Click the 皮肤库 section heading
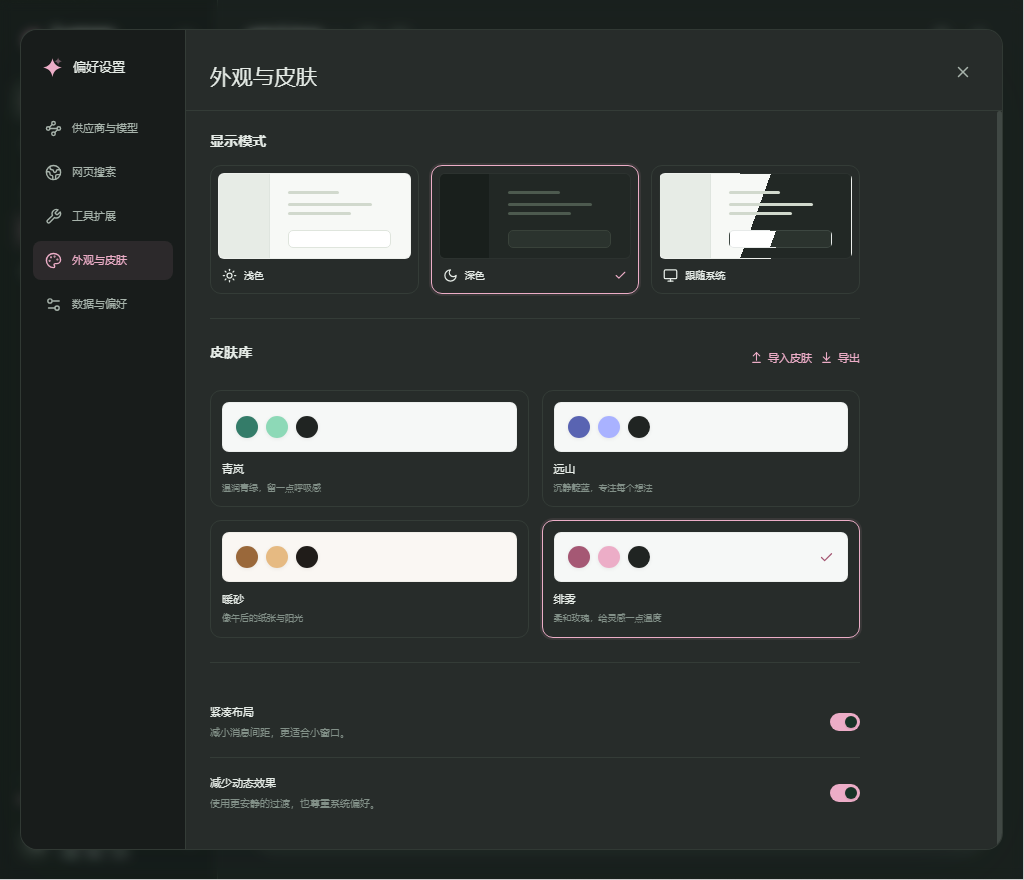 tap(231, 353)
